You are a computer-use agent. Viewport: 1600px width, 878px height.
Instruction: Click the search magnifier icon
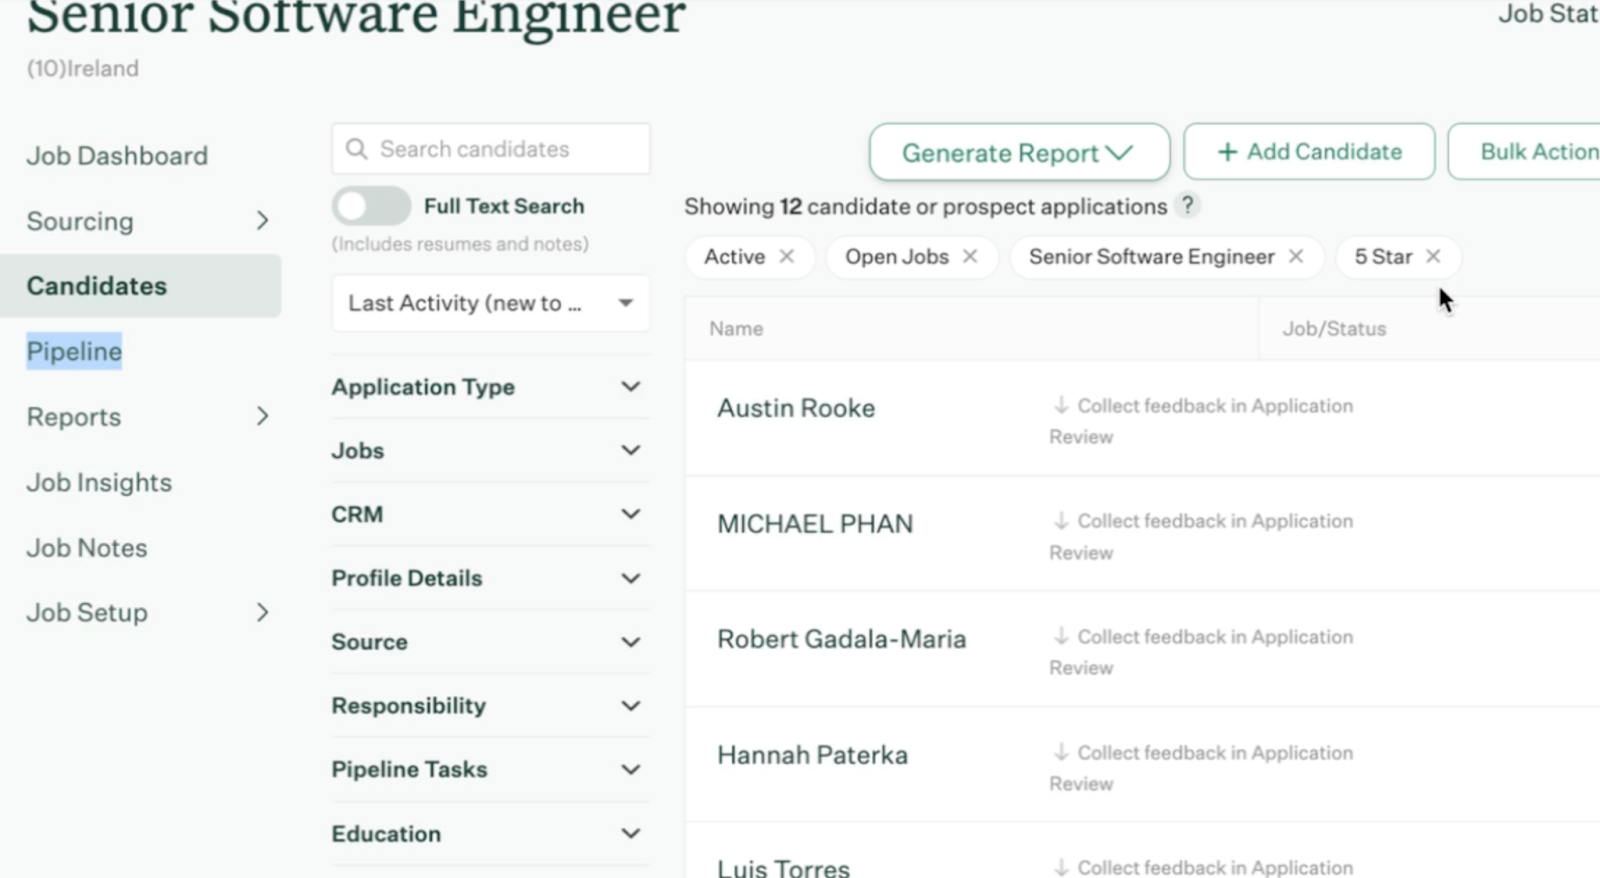tap(356, 150)
